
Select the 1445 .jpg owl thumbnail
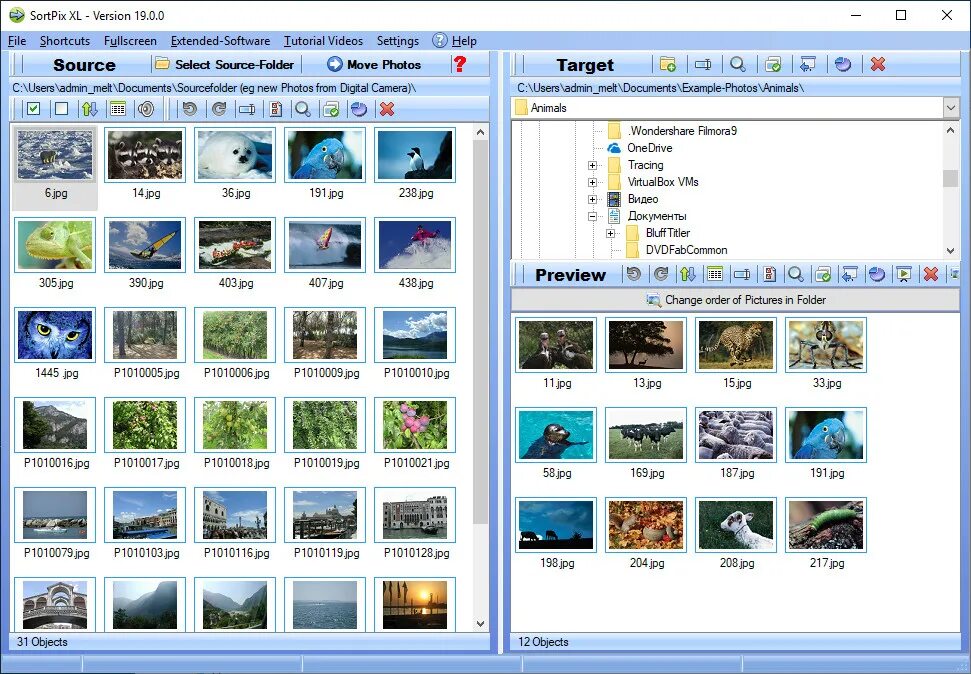click(55, 335)
